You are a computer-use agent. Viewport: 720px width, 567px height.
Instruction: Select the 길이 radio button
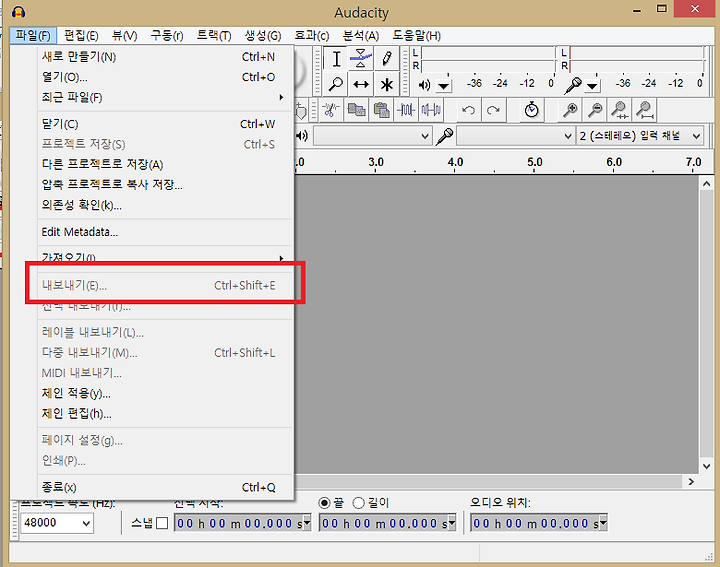[359, 503]
